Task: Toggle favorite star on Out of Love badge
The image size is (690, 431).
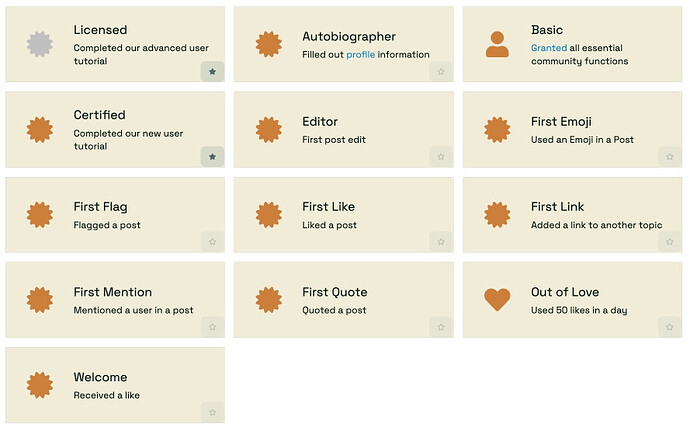Action: point(670,327)
